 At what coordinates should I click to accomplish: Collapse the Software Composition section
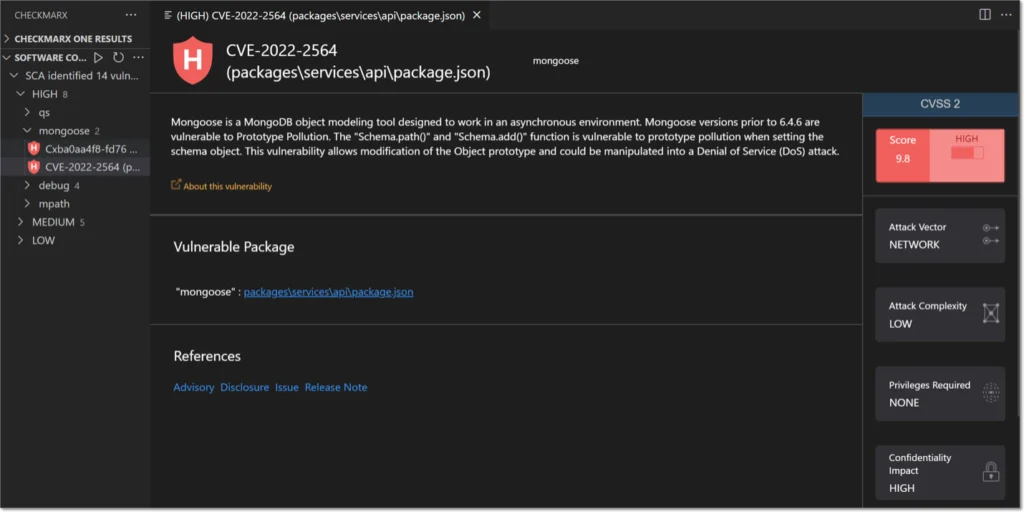[x=7, y=57]
